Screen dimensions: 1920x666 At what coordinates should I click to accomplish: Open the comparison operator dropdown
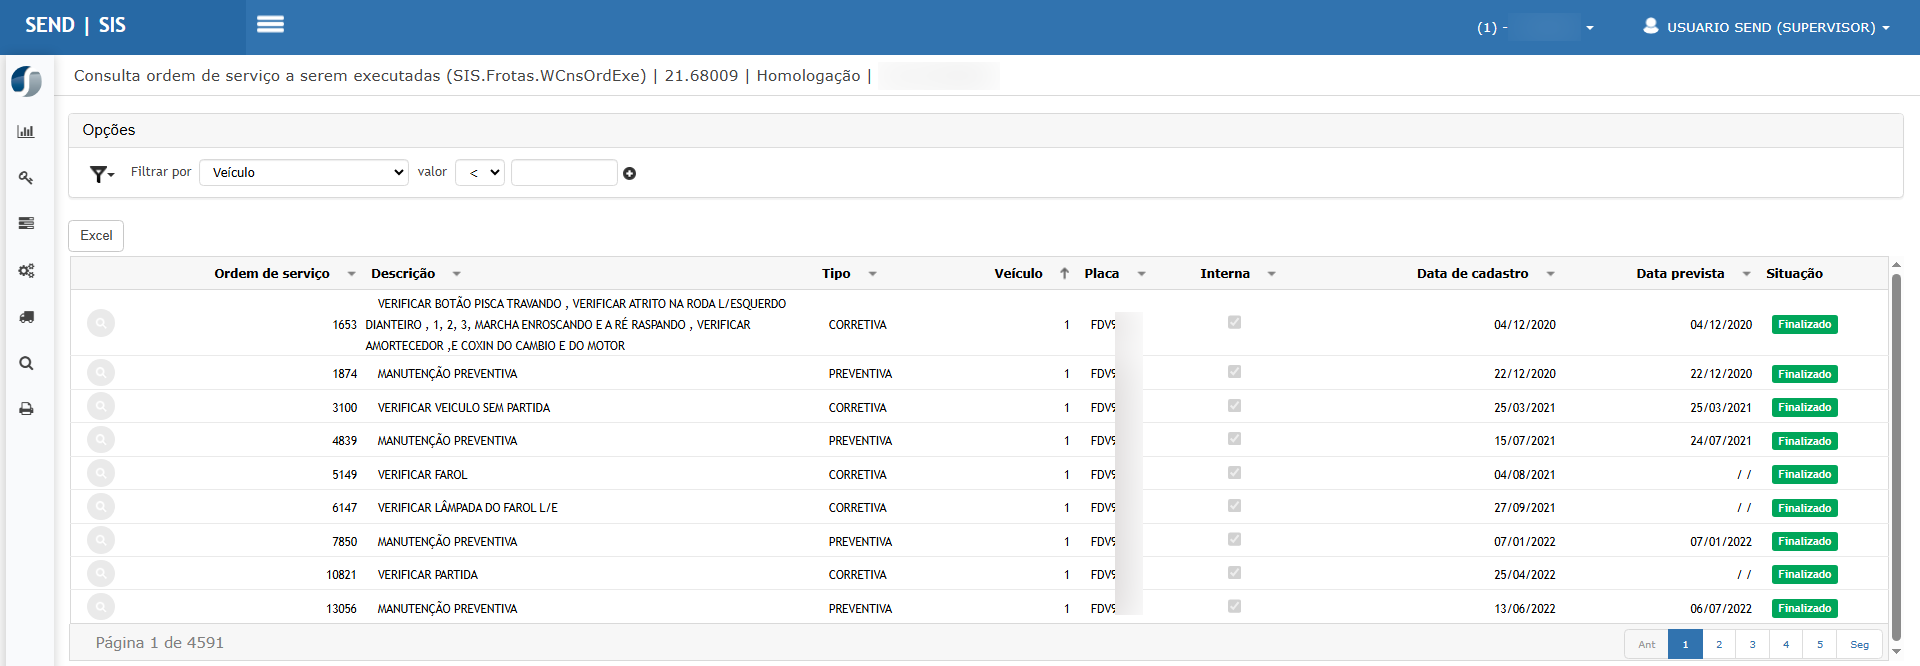click(480, 173)
